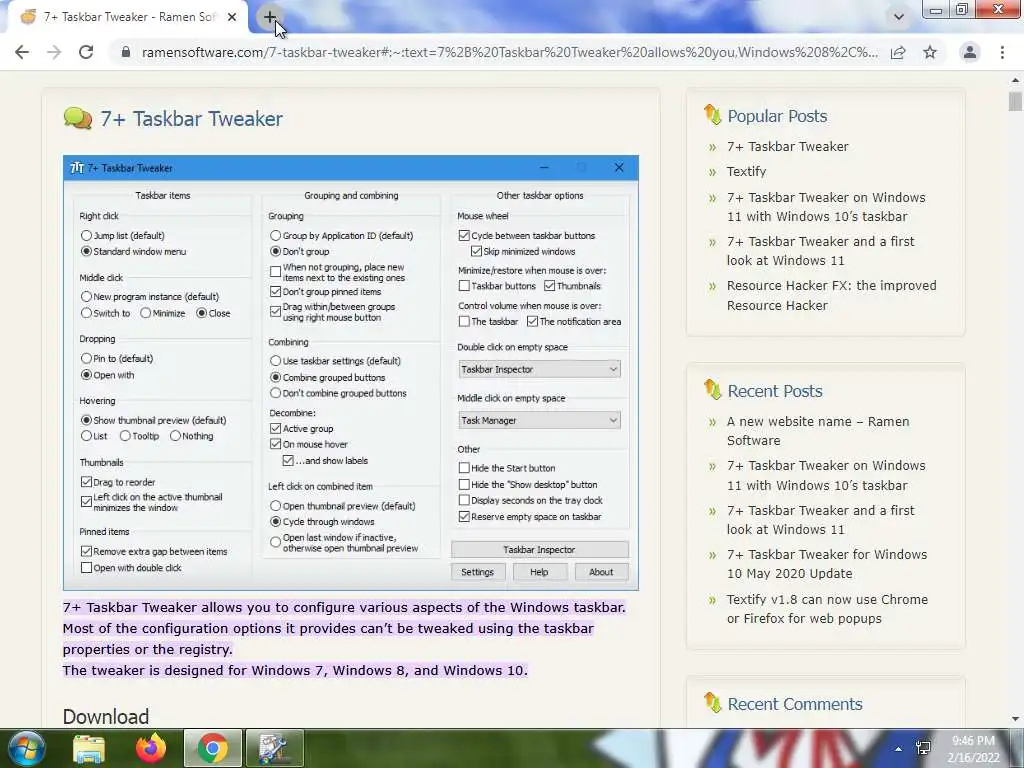The image size is (1024, 768).
Task: Open popular post '7+ Taskbar Tweaker'
Action: tap(788, 147)
